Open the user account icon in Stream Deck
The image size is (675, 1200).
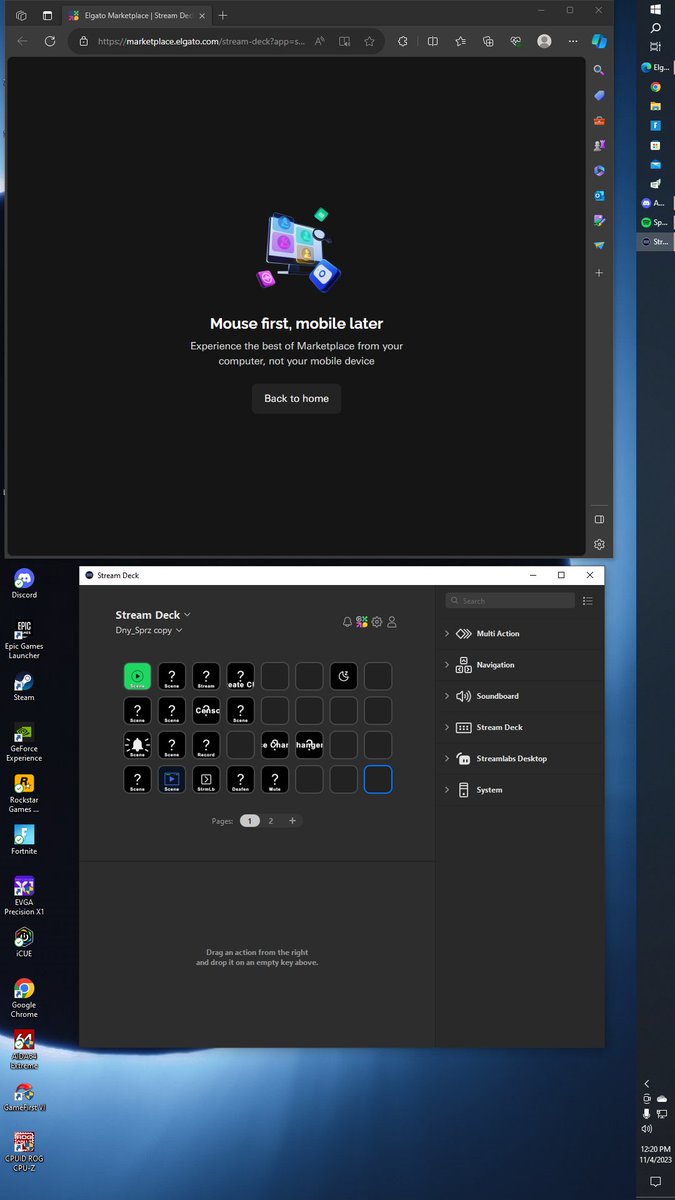[392, 622]
